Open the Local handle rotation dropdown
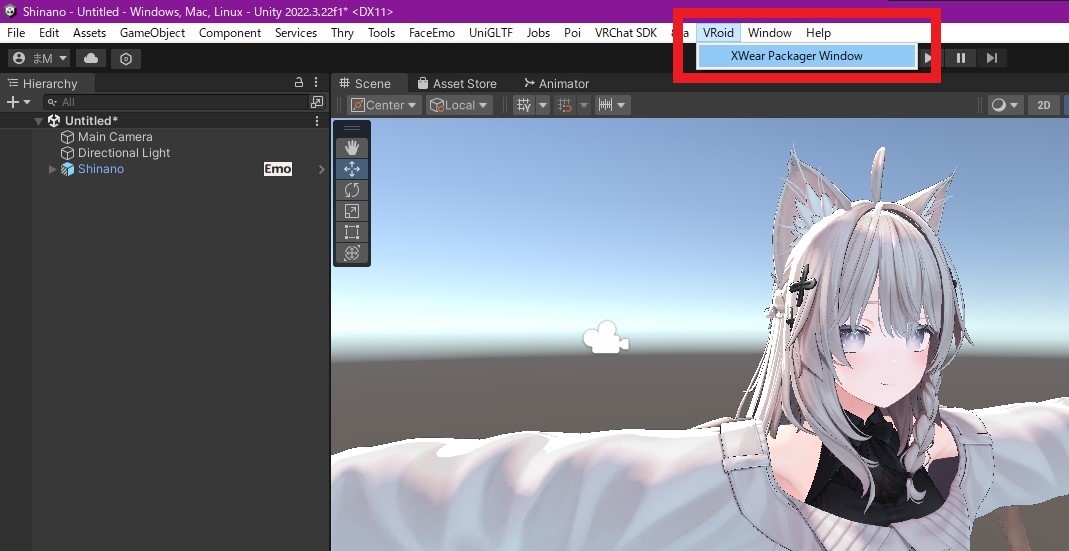This screenshot has height=551, width=1069. click(x=459, y=105)
